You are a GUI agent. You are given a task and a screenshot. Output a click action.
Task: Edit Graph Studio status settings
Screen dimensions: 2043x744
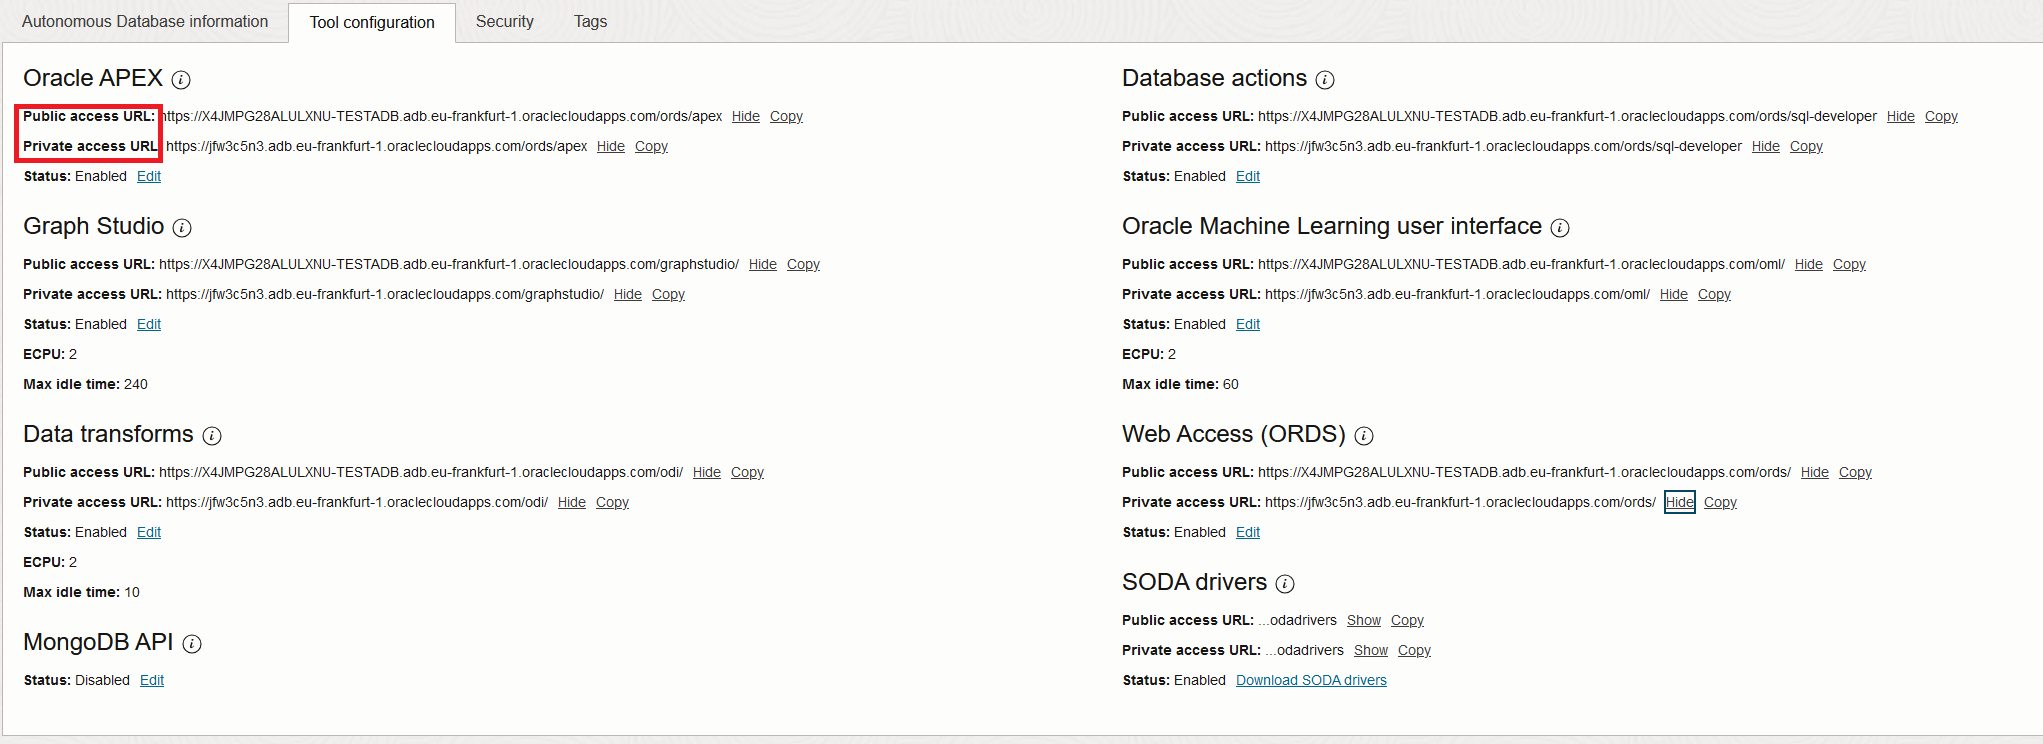[x=149, y=324]
